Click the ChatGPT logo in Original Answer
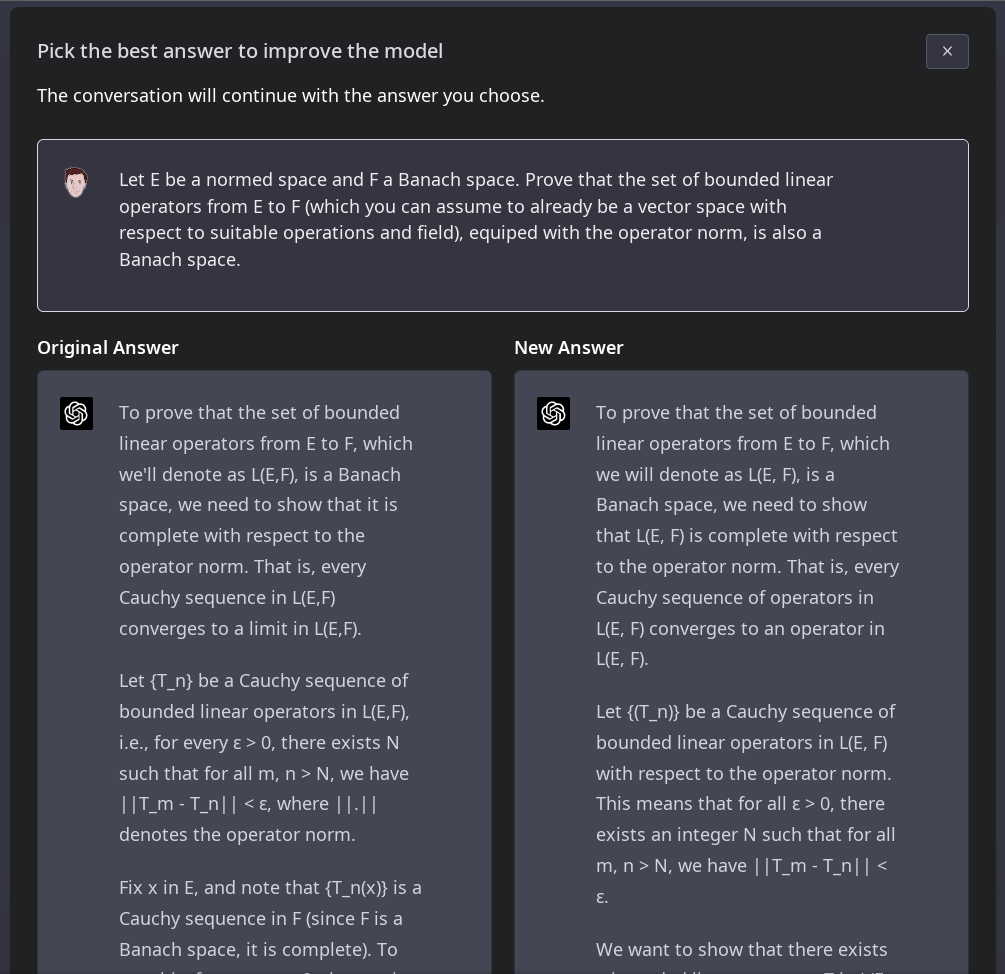1005x974 pixels. (76, 414)
